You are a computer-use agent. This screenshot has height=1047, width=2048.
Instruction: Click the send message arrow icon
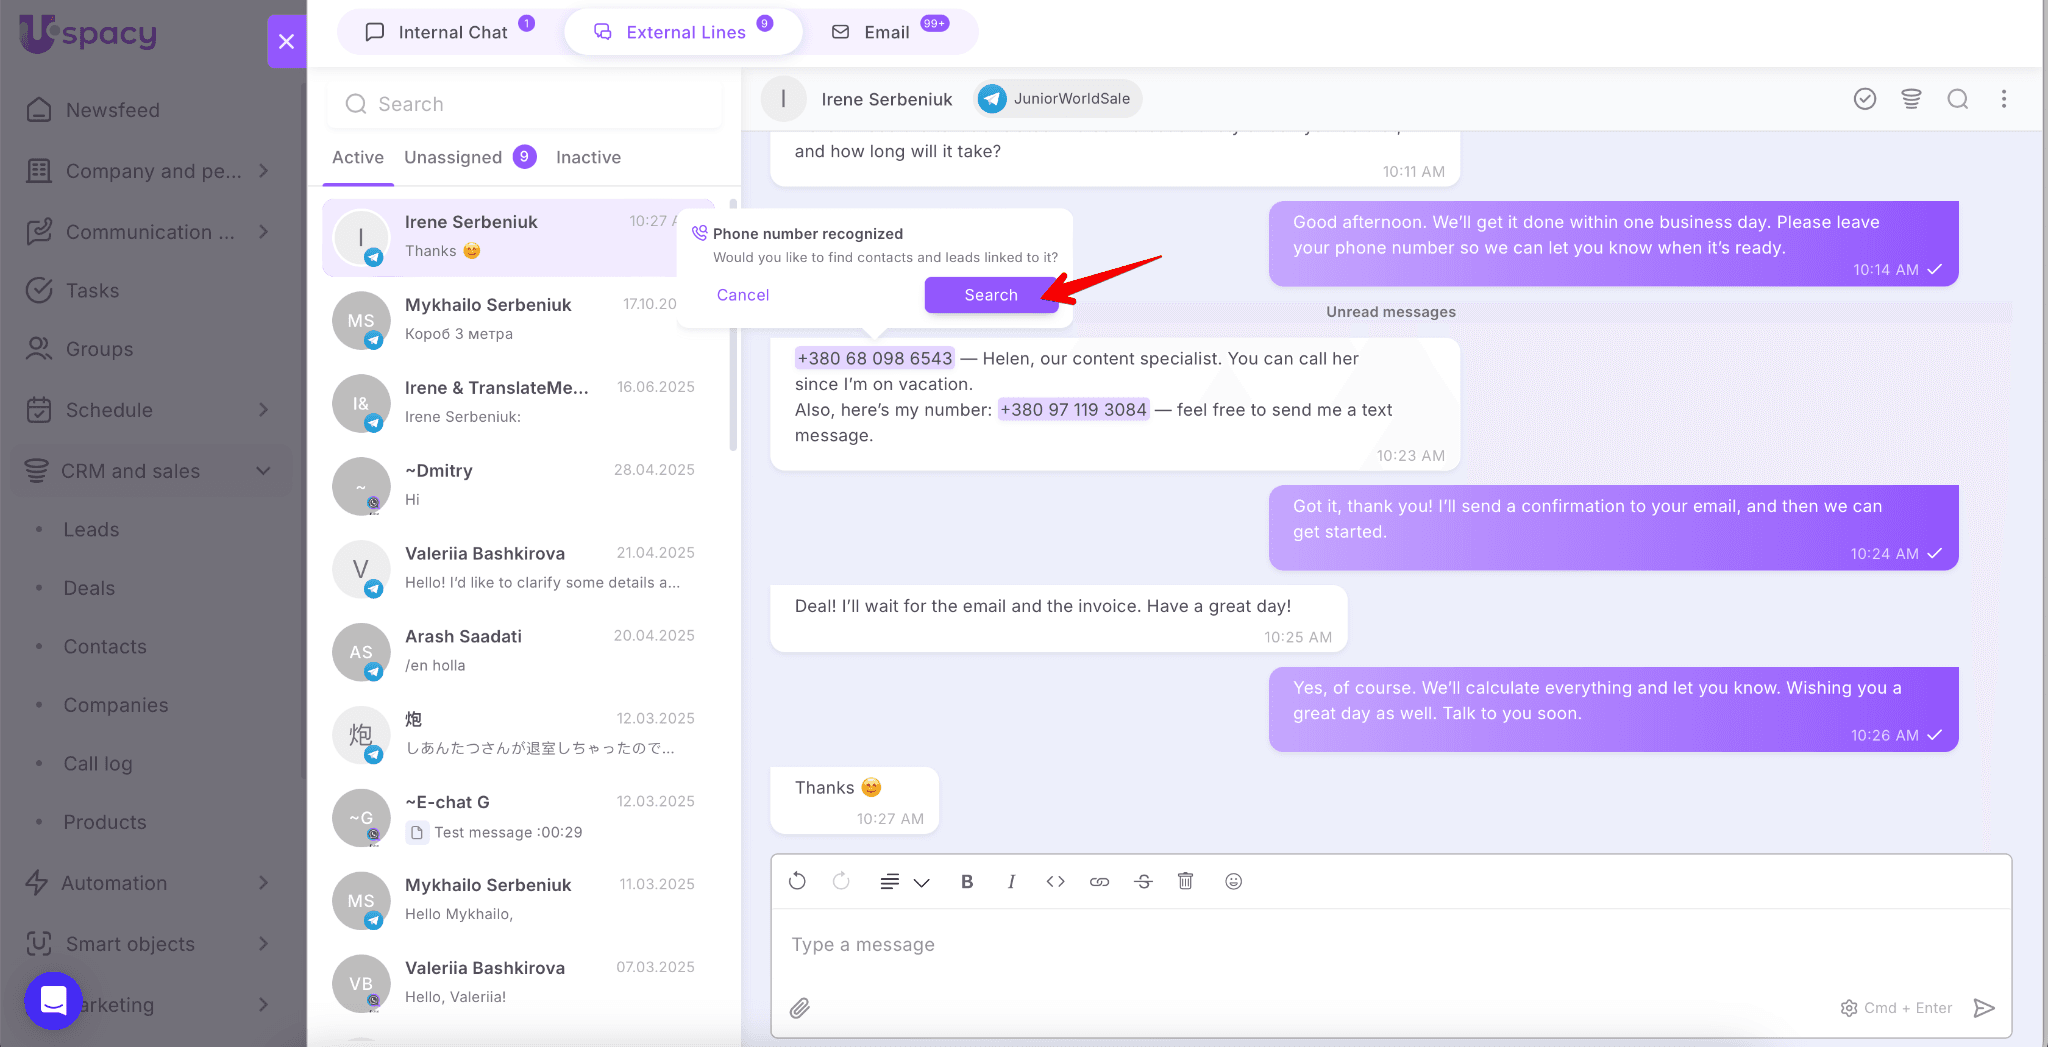coord(1984,1008)
